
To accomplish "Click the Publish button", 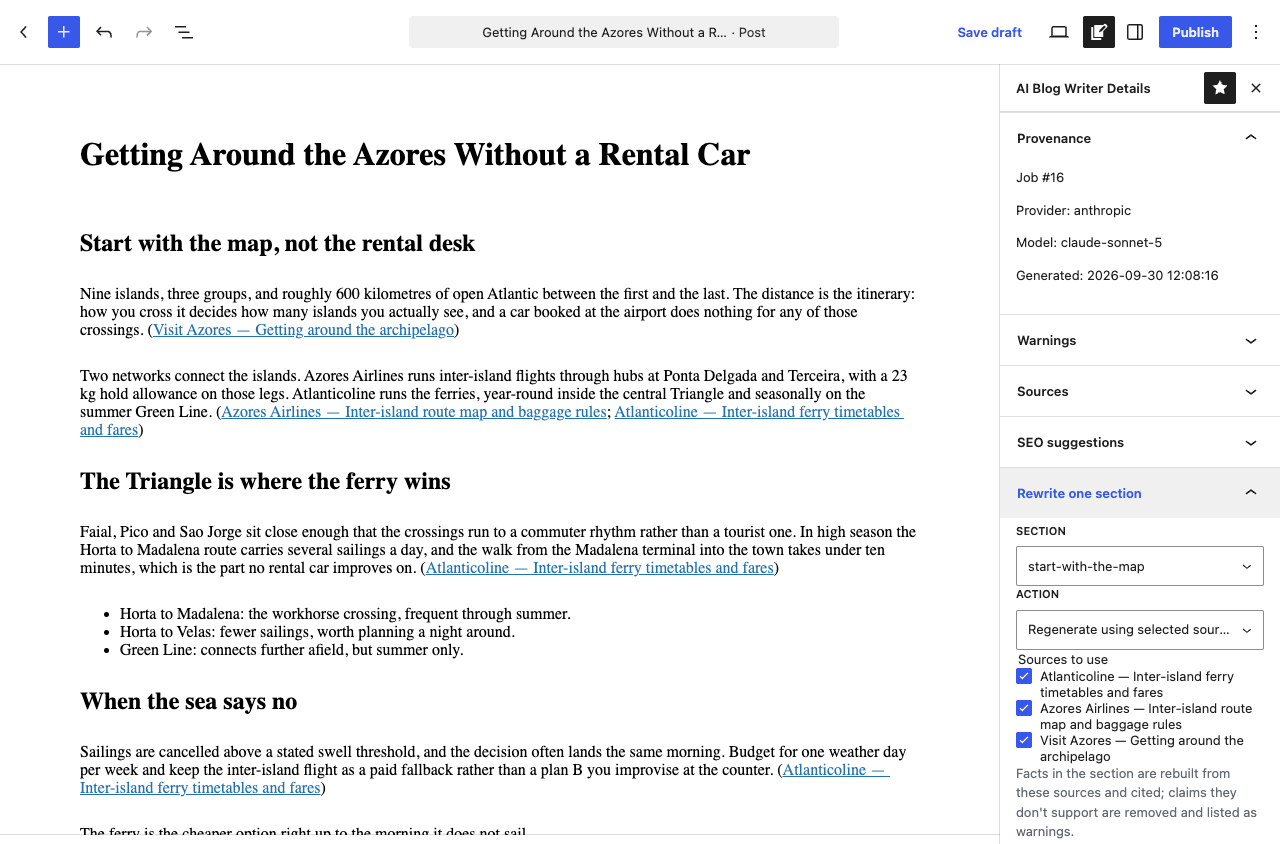I will coord(1195,32).
